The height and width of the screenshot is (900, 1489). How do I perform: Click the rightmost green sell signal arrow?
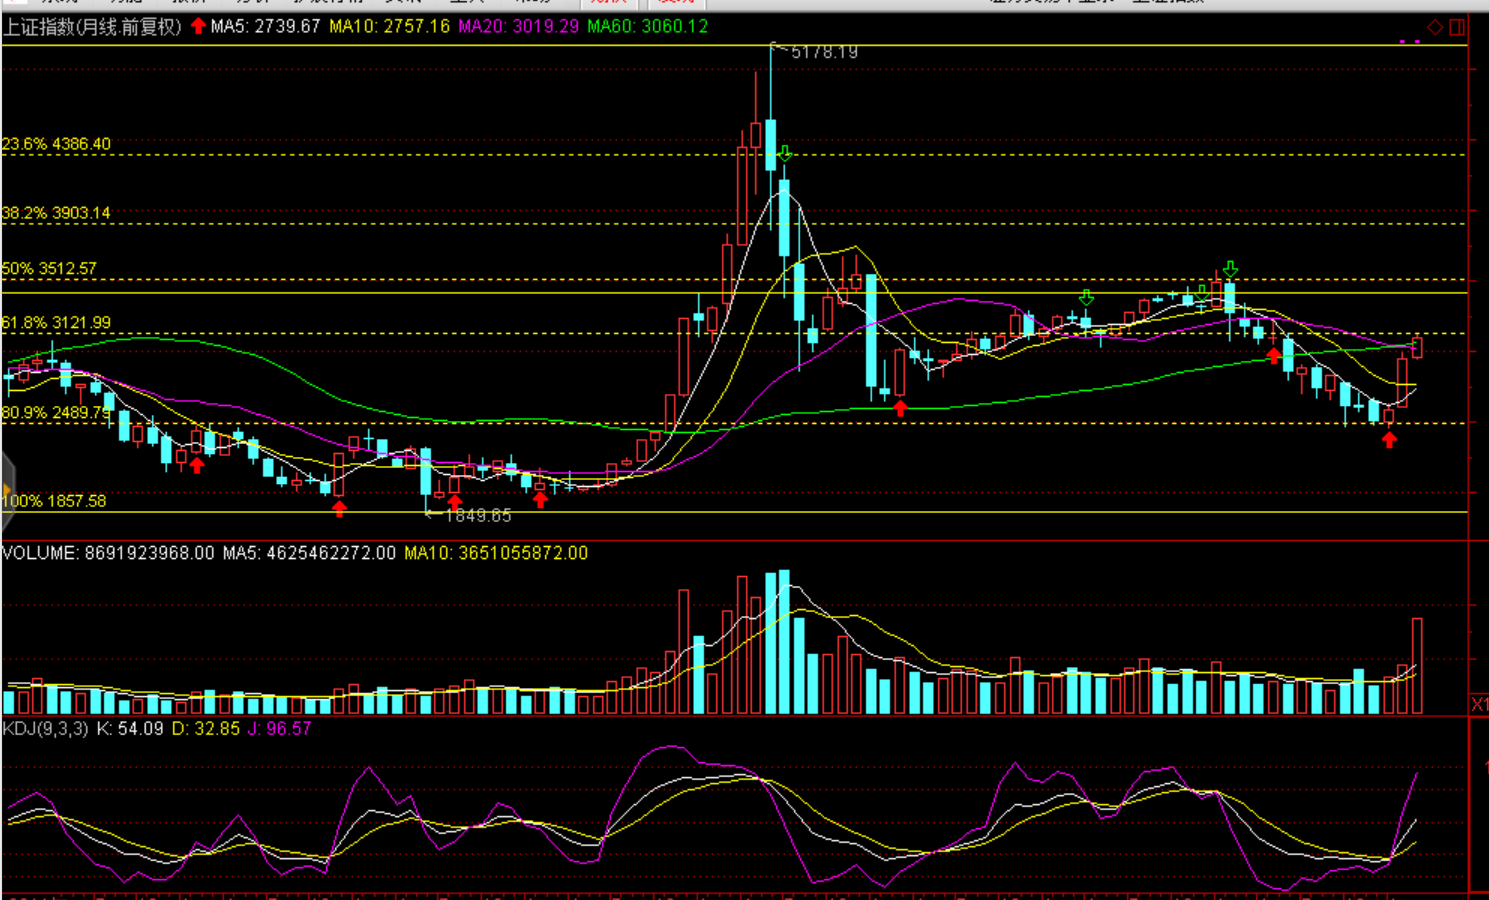point(1230,269)
